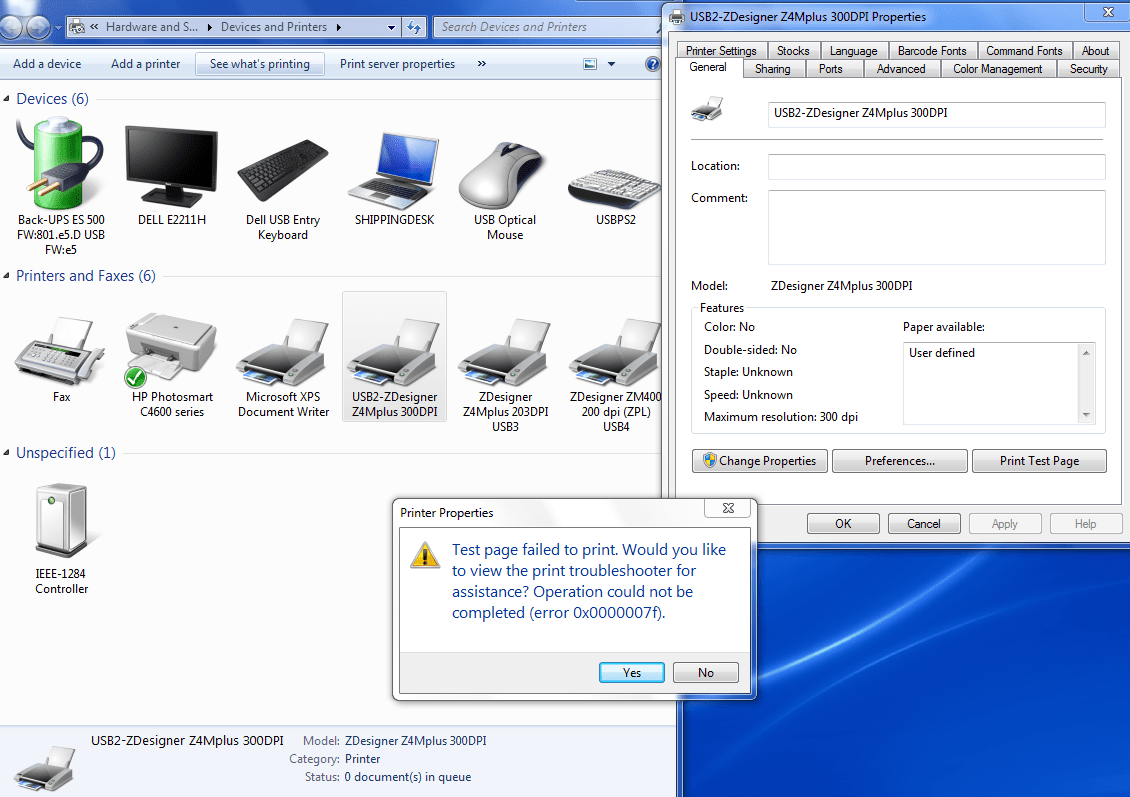Select the Microsoft XPS Document Writer icon
Image resolution: width=1130 pixels, height=797 pixels.
coord(282,352)
